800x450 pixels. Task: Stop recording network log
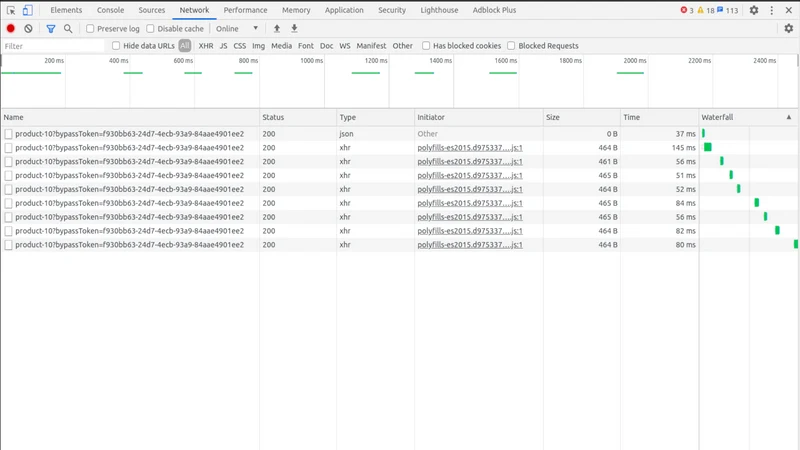coord(11,29)
